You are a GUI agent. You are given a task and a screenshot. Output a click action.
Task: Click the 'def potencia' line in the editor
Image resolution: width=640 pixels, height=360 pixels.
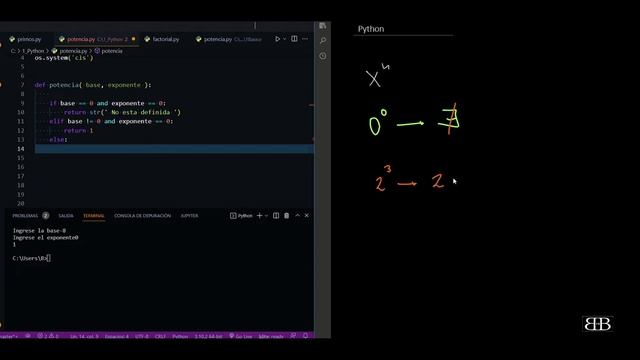pyautogui.click(x=93, y=85)
